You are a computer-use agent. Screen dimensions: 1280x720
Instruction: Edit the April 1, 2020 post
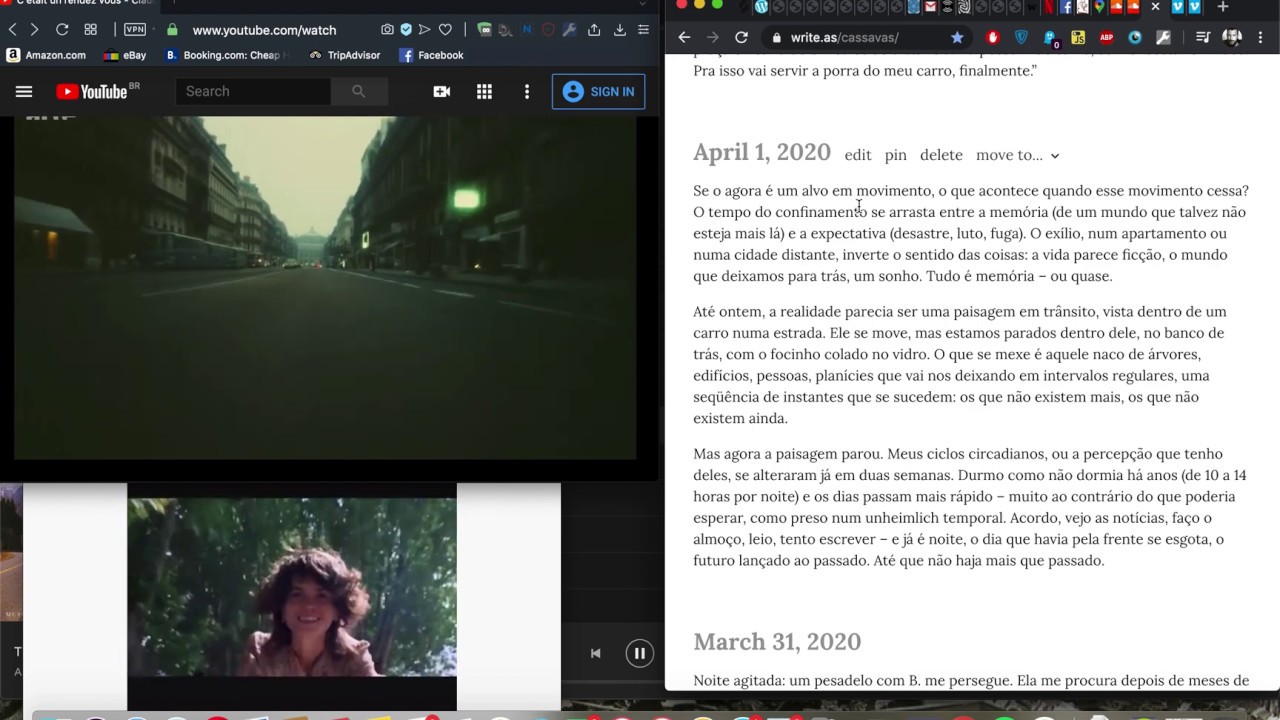click(858, 155)
